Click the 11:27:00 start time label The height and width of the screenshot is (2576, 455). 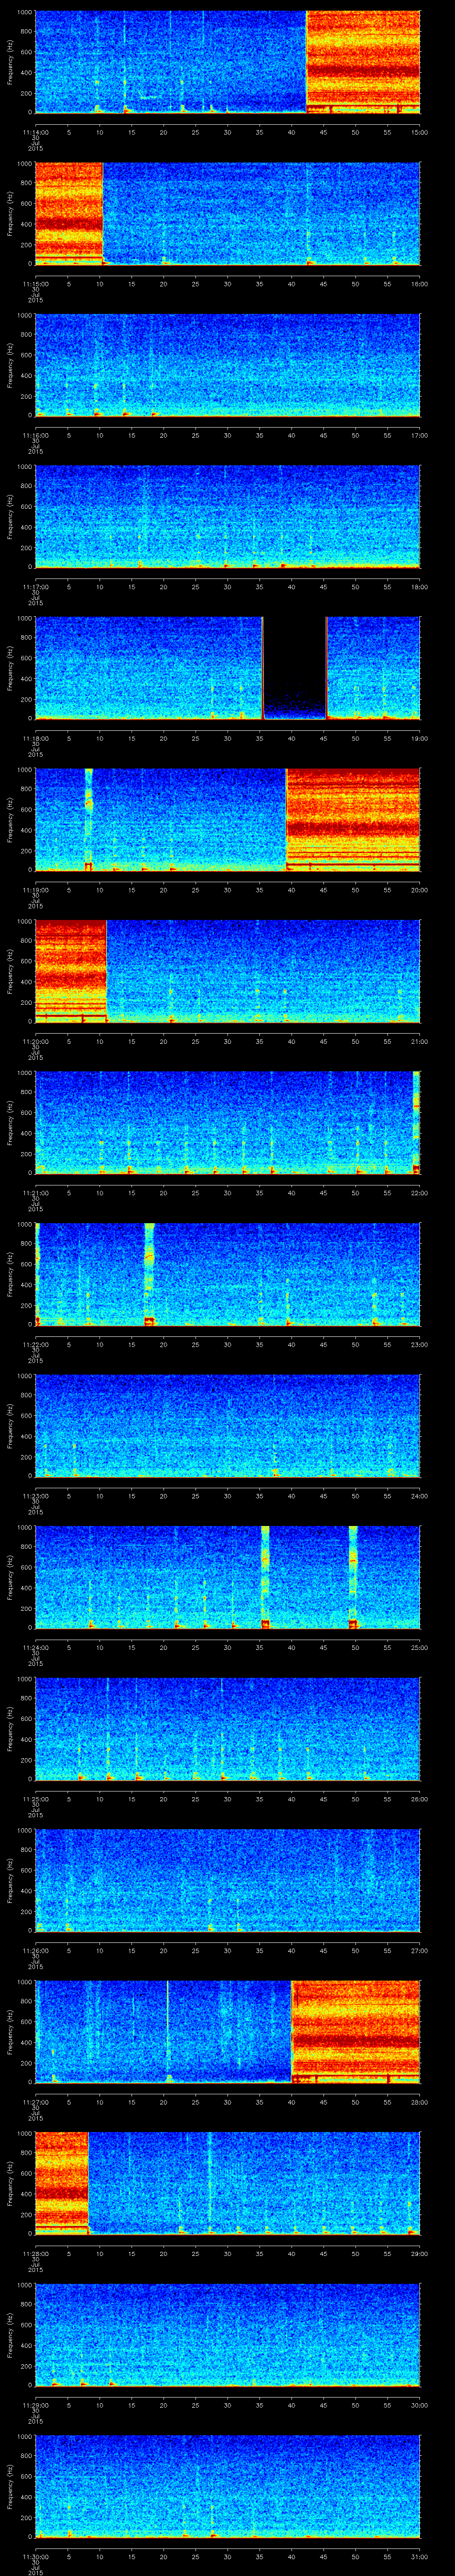point(35,2102)
